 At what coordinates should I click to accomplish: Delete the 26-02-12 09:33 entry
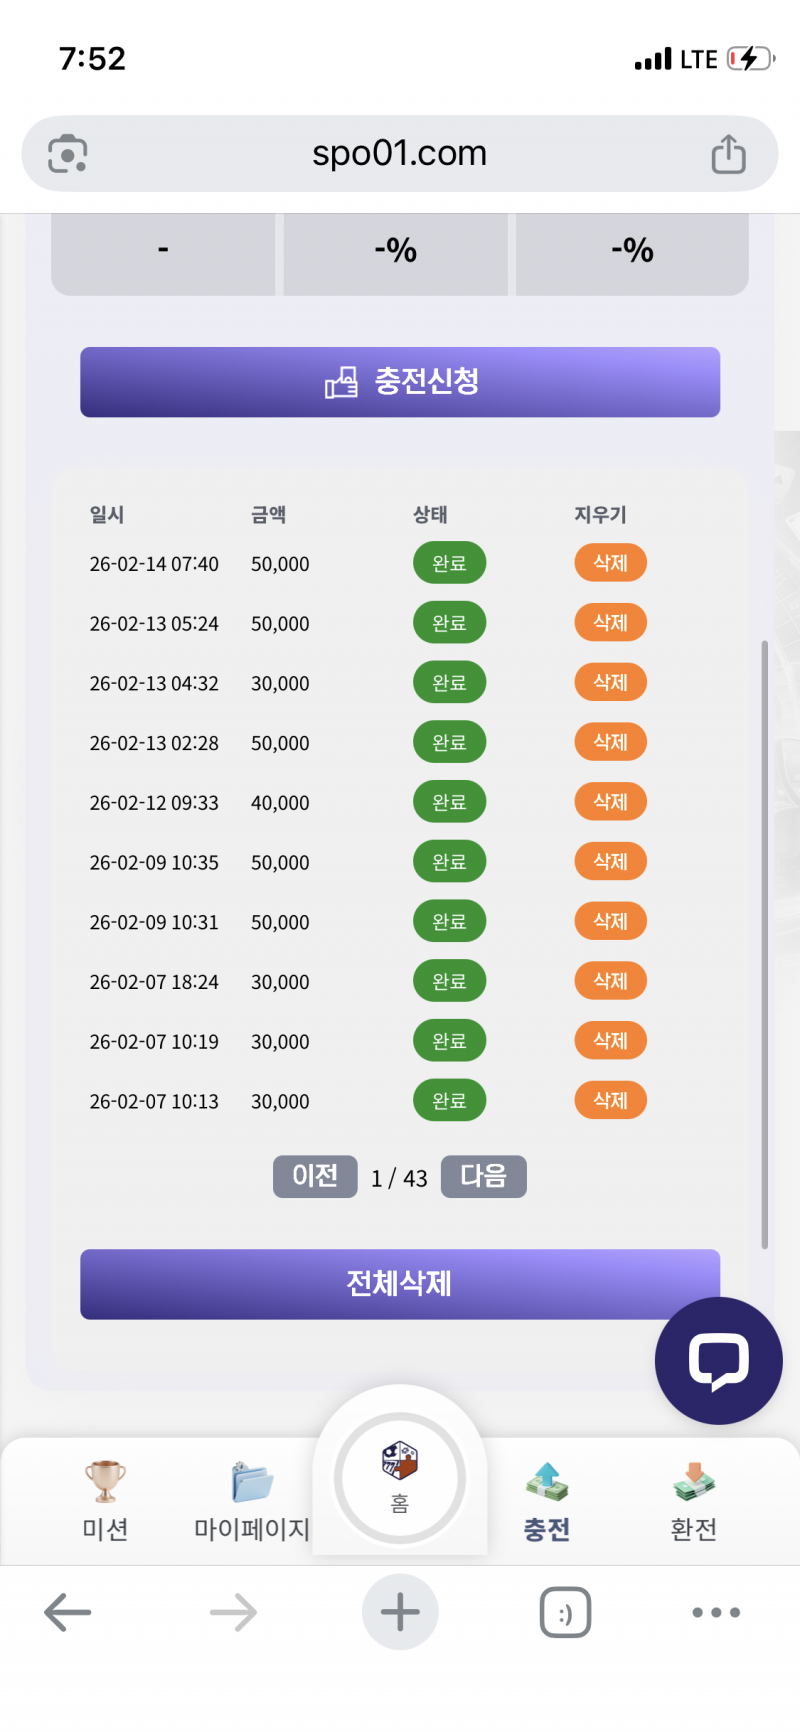pos(610,802)
